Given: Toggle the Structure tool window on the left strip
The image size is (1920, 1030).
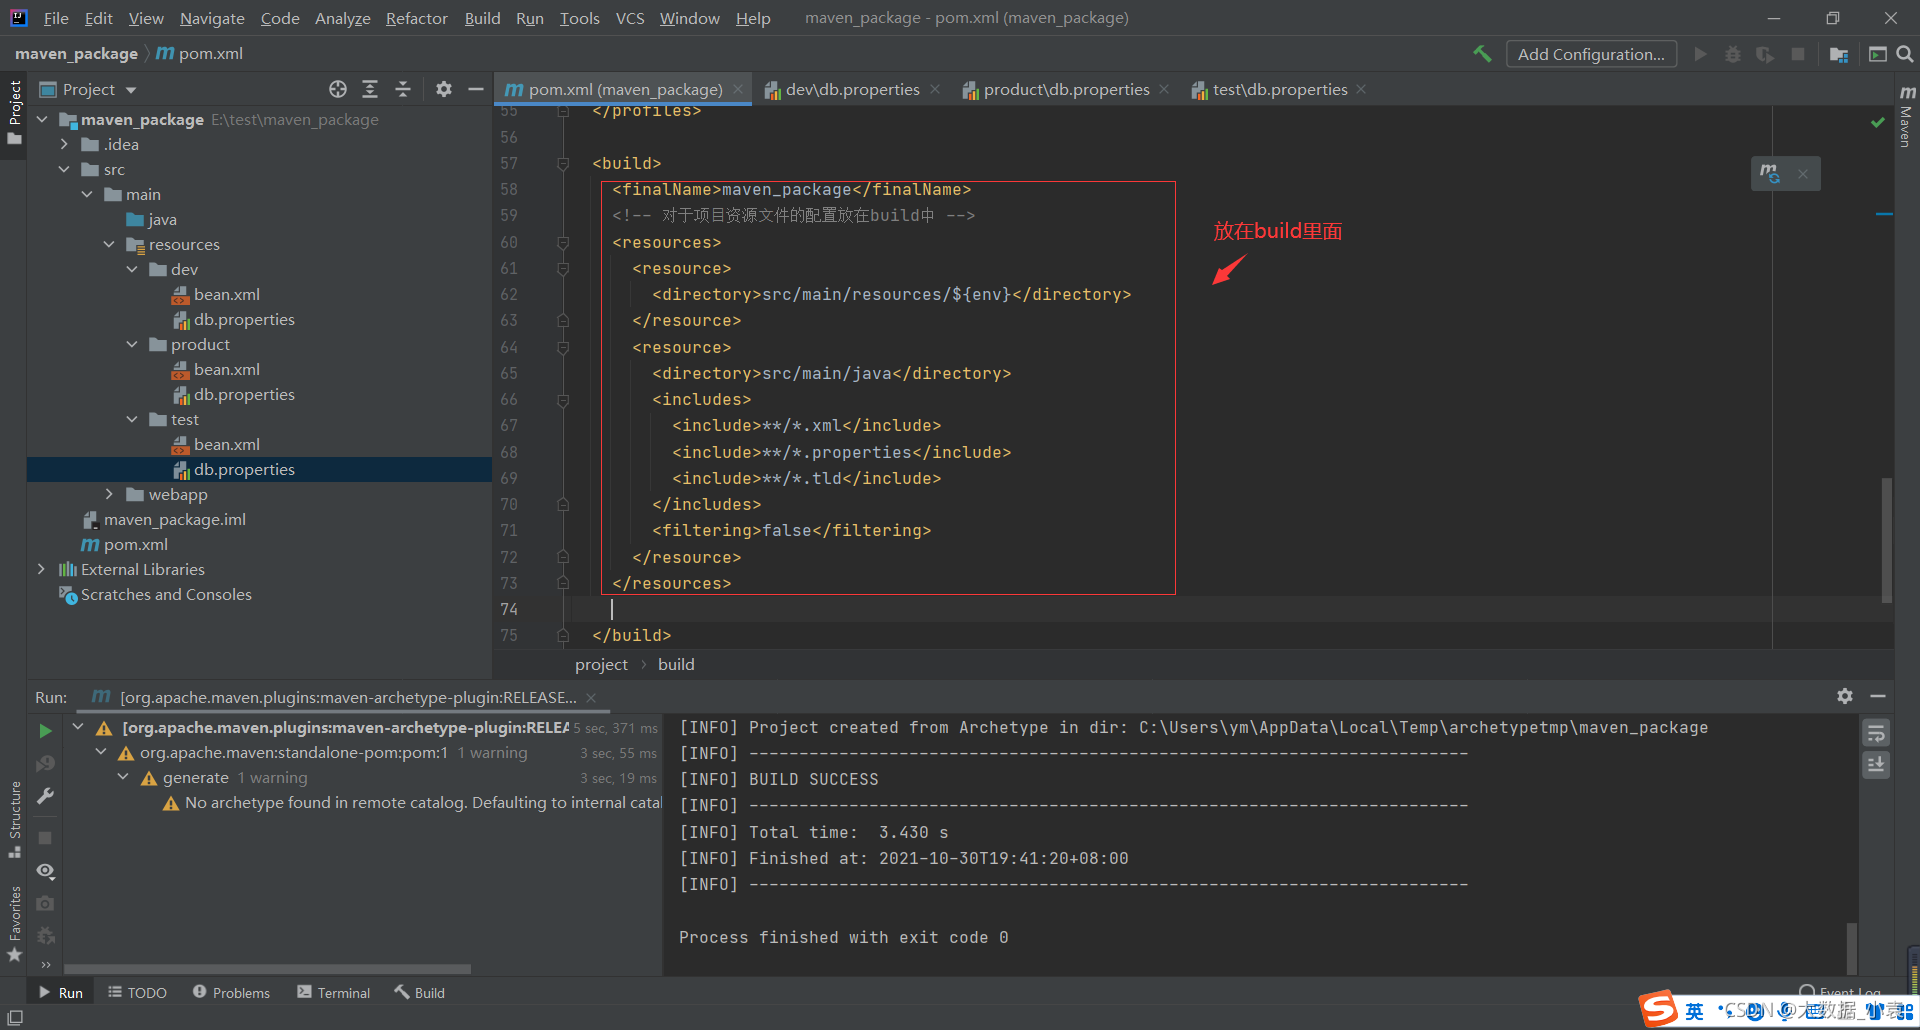Looking at the screenshot, I should 14,819.
